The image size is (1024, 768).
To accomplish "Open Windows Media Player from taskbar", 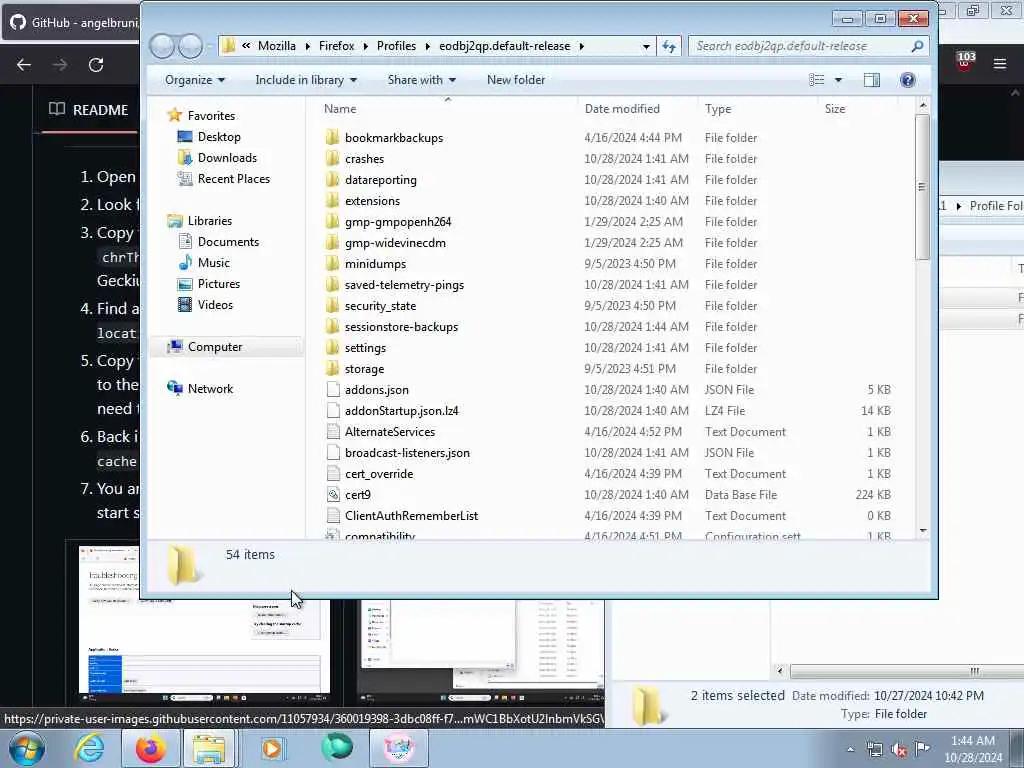I will tap(272, 748).
